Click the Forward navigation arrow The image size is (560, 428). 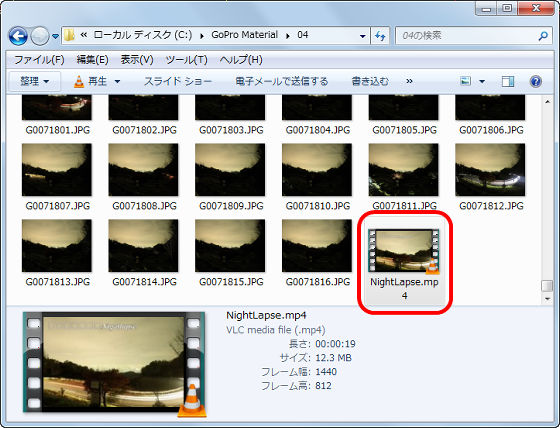click(x=40, y=36)
